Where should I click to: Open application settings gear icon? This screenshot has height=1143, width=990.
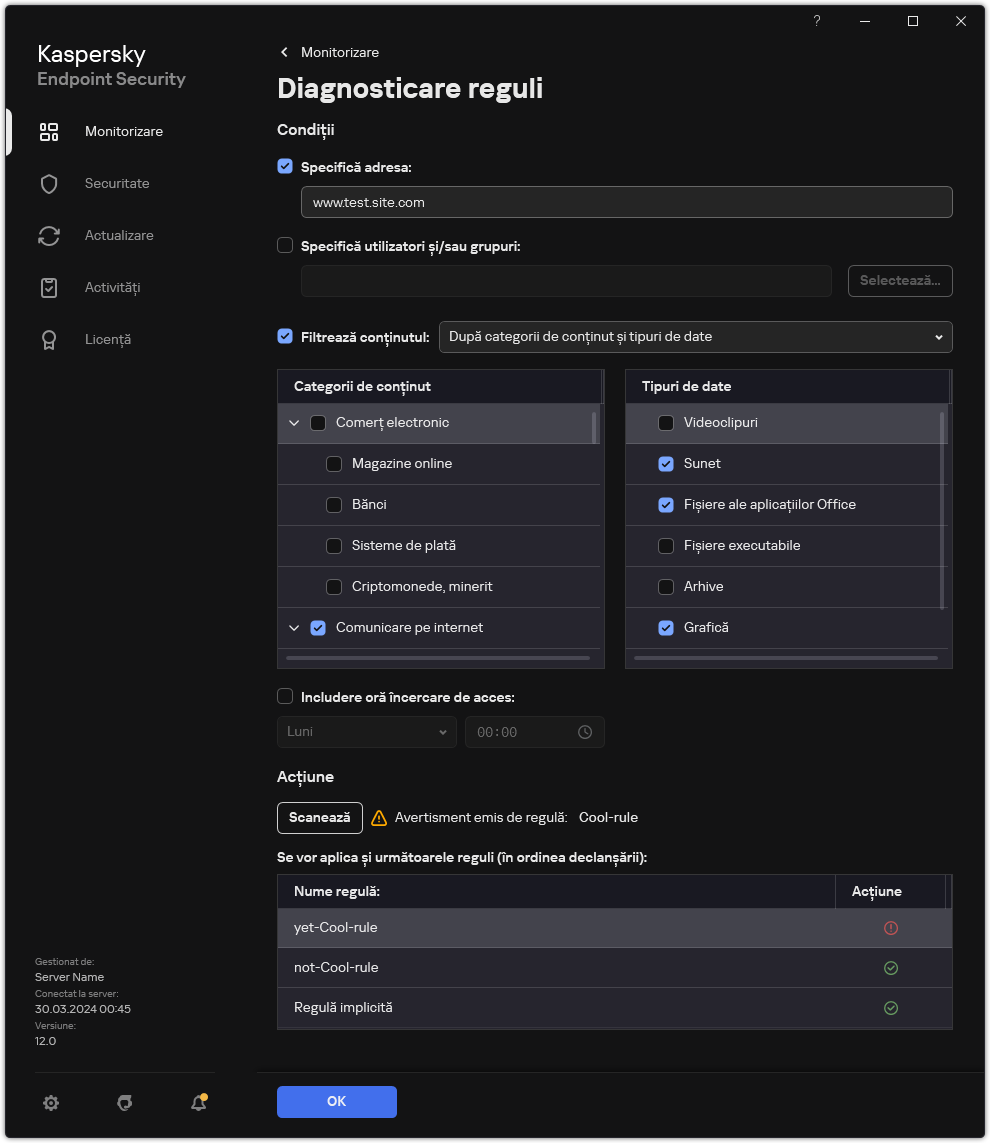click(x=51, y=1102)
